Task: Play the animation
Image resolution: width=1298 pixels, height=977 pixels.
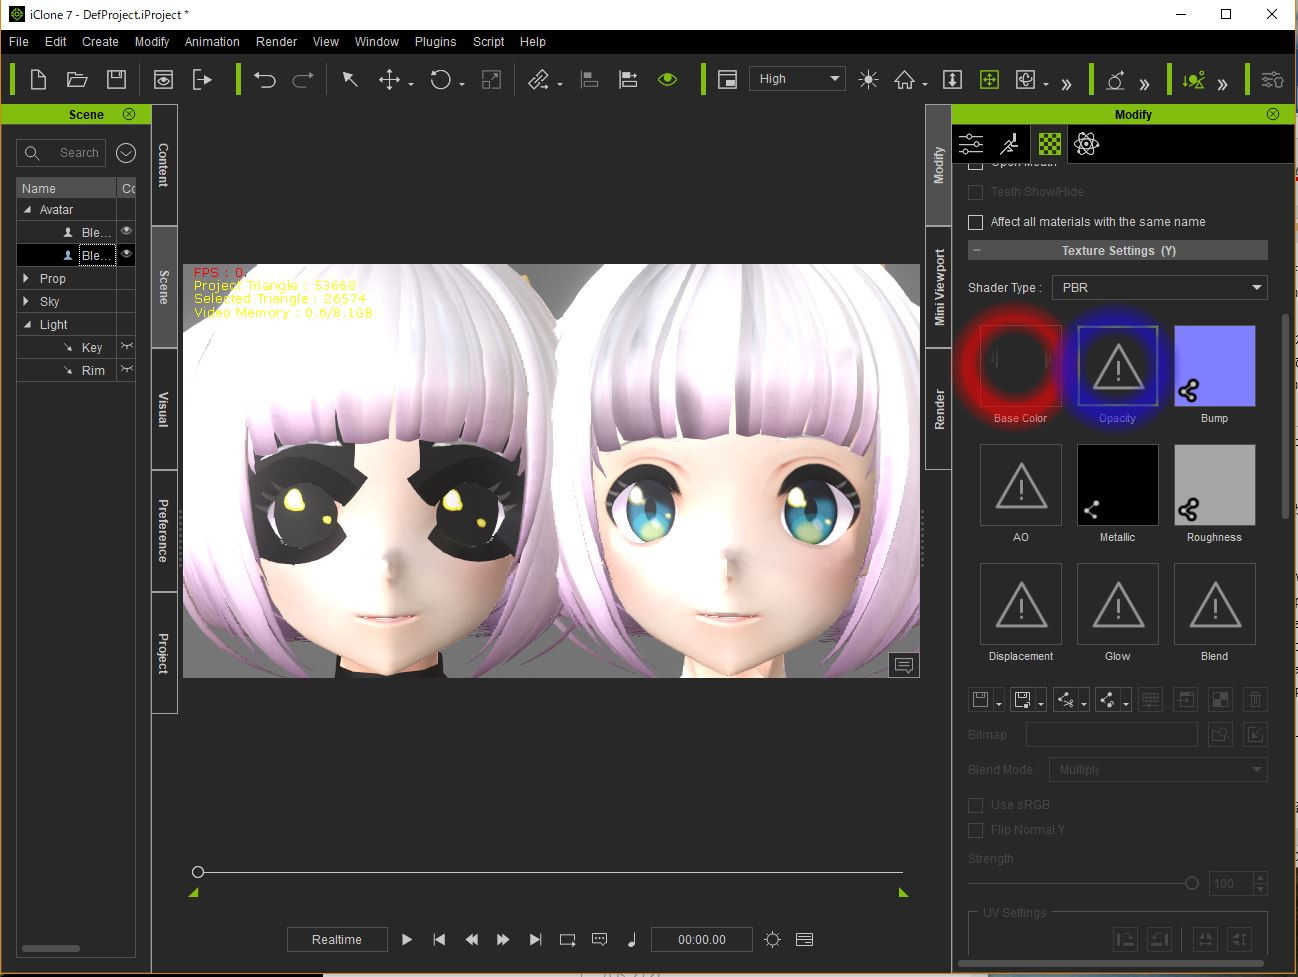Action: click(407, 940)
